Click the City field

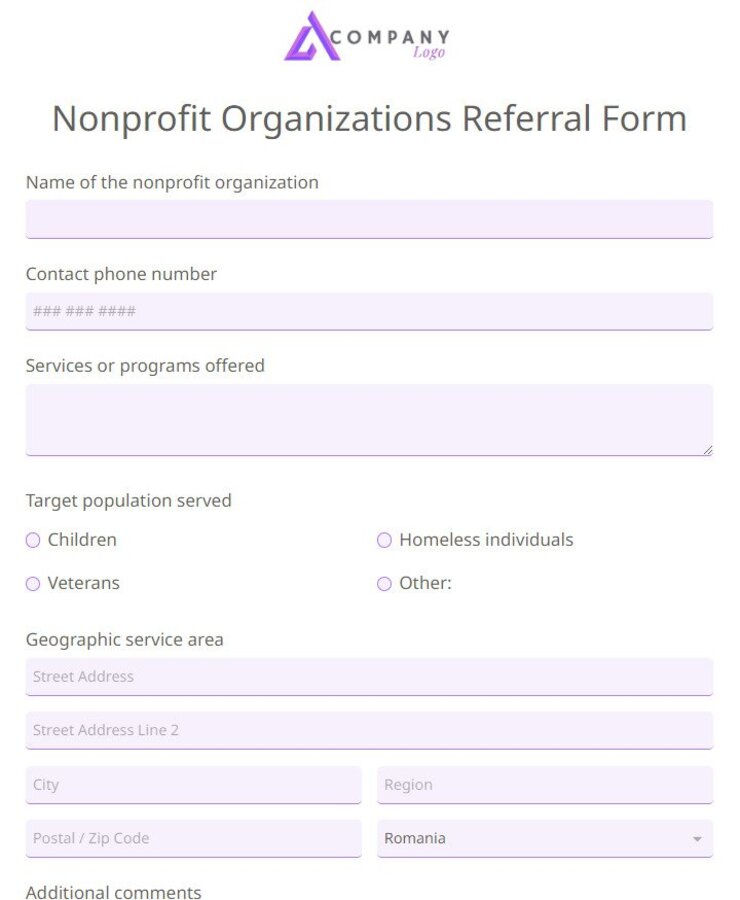click(x=193, y=785)
